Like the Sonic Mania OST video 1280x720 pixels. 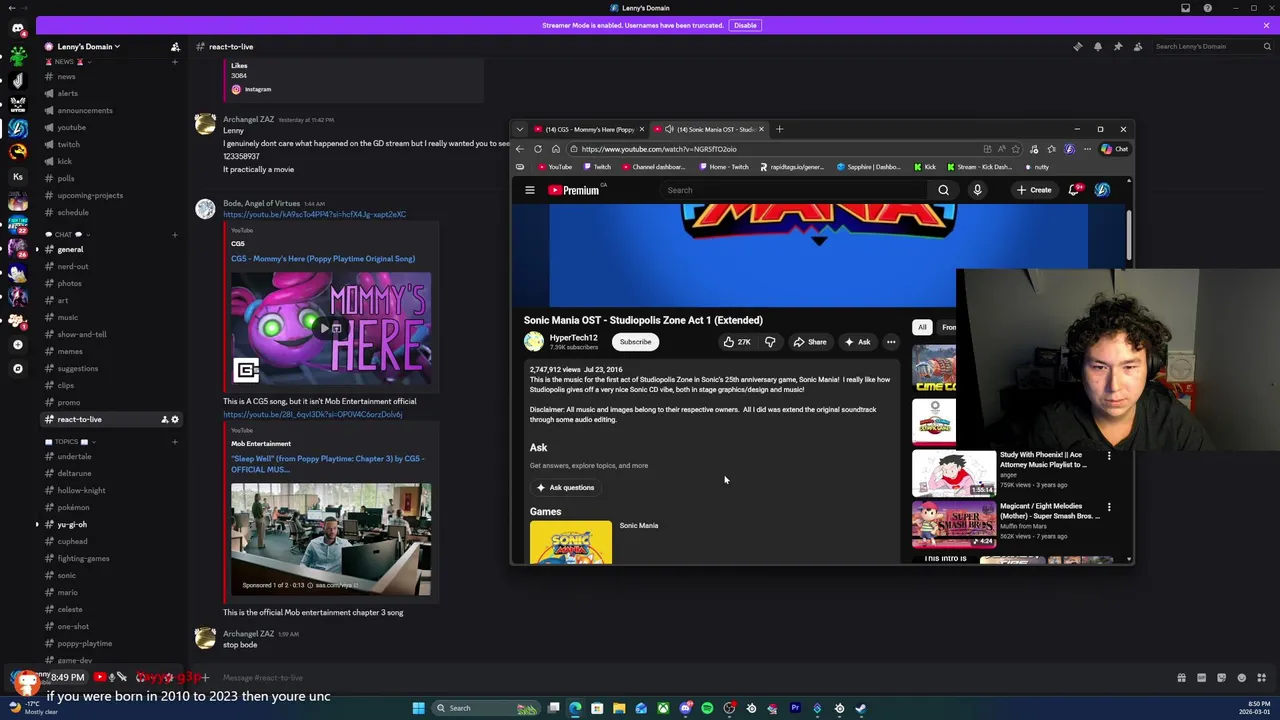point(737,342)
